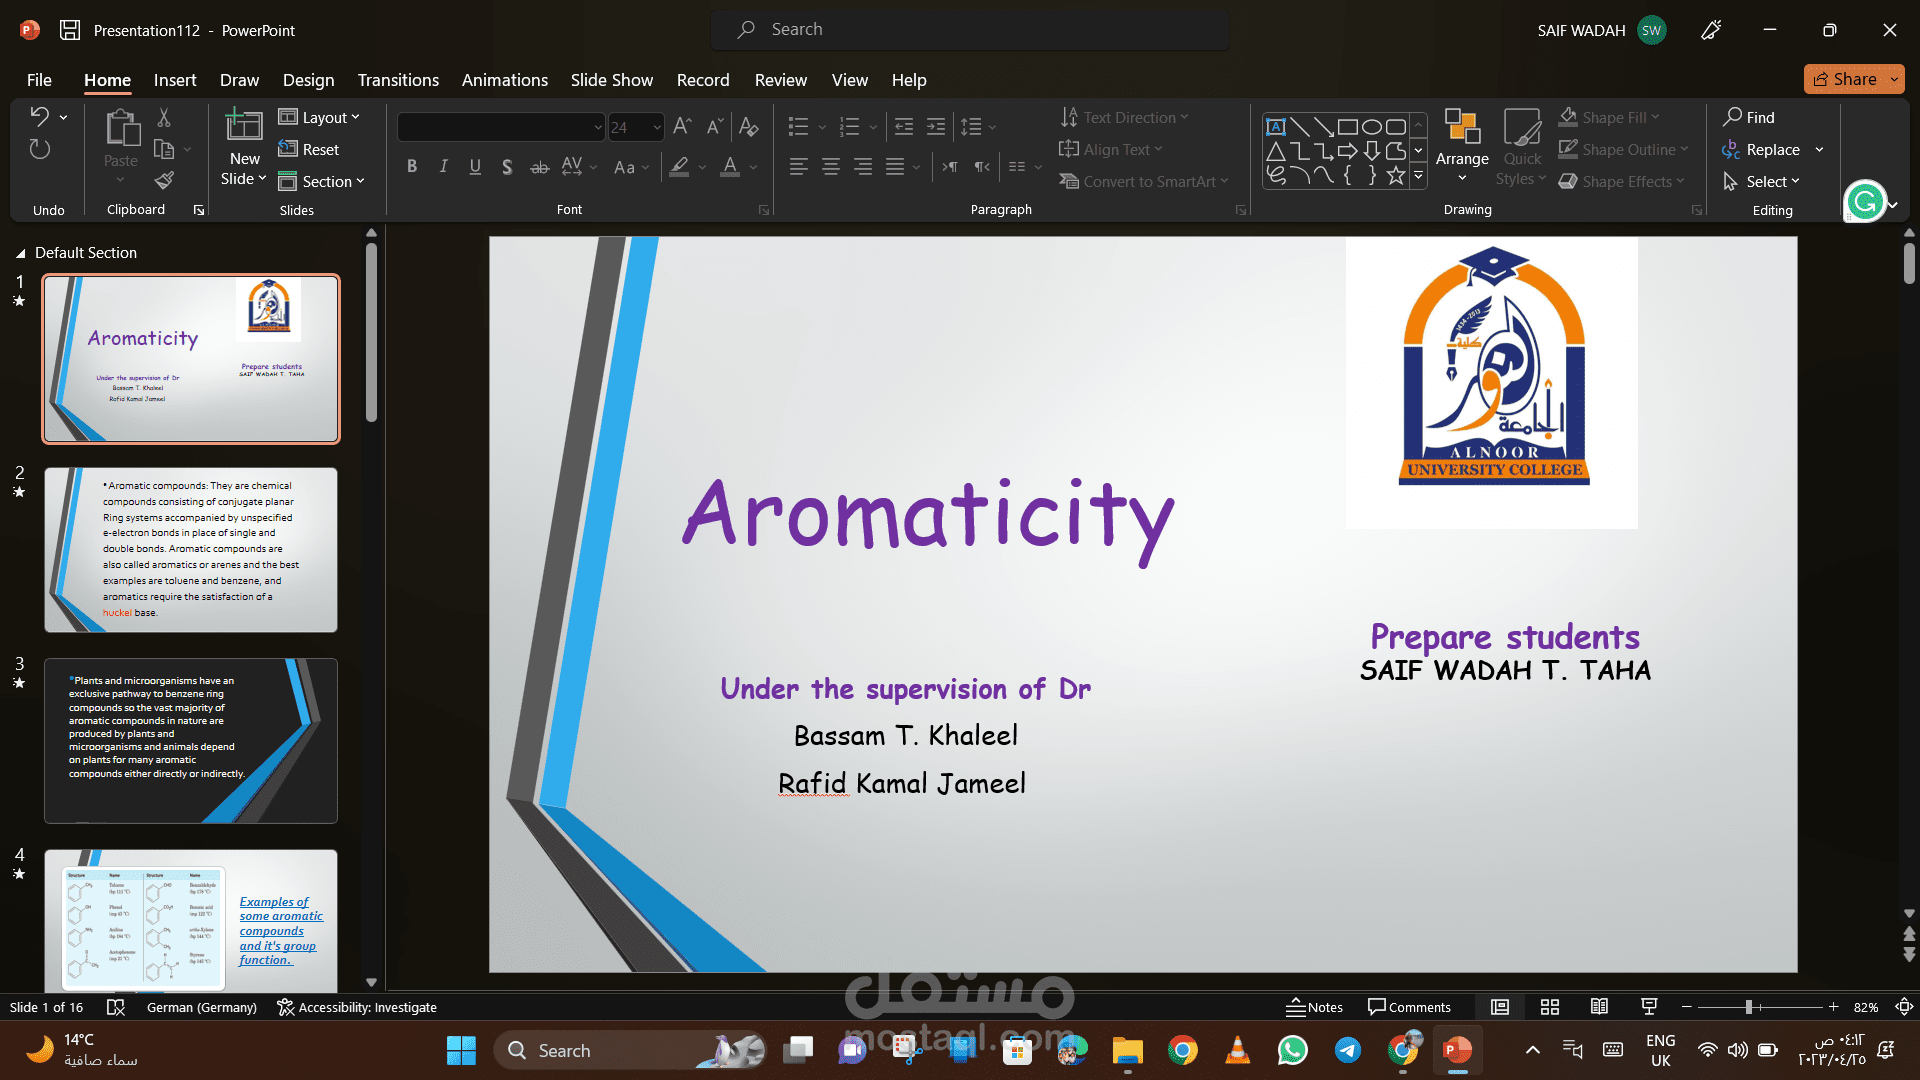Start Slide Show from status bar
Viewport: 1920px width, 1080px height.
1647,1007
